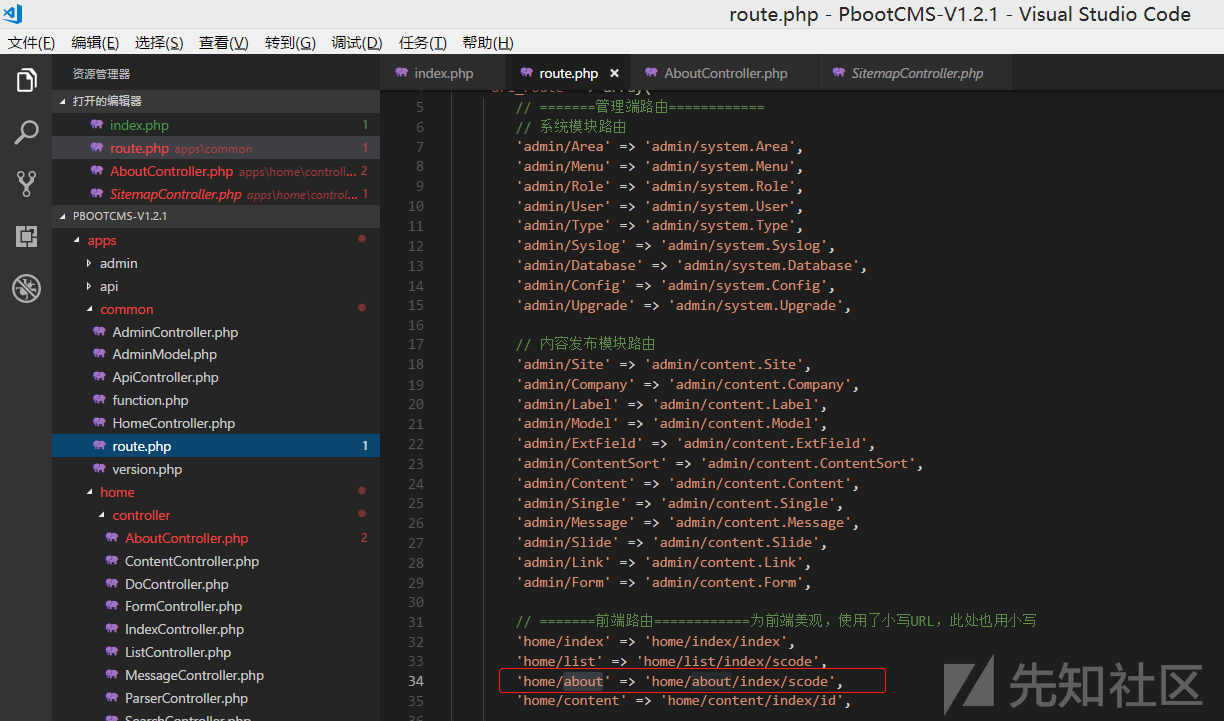Open the 选择(S) menu
This screenshot has height=721, width=1224.
[x=159, y=43]
